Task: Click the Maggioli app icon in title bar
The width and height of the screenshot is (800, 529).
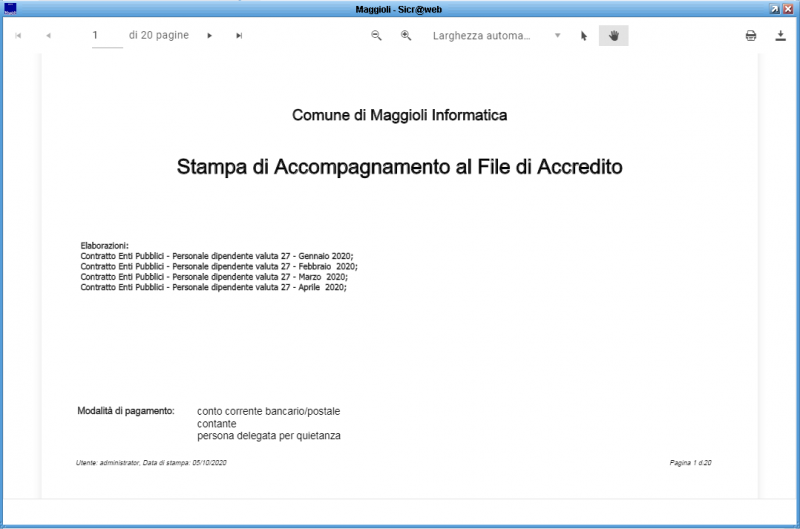Action: tap(10, 9)
